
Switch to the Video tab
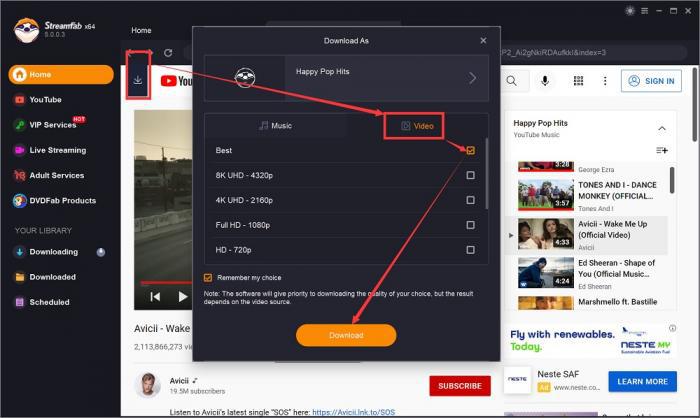(x=417, y=126)
